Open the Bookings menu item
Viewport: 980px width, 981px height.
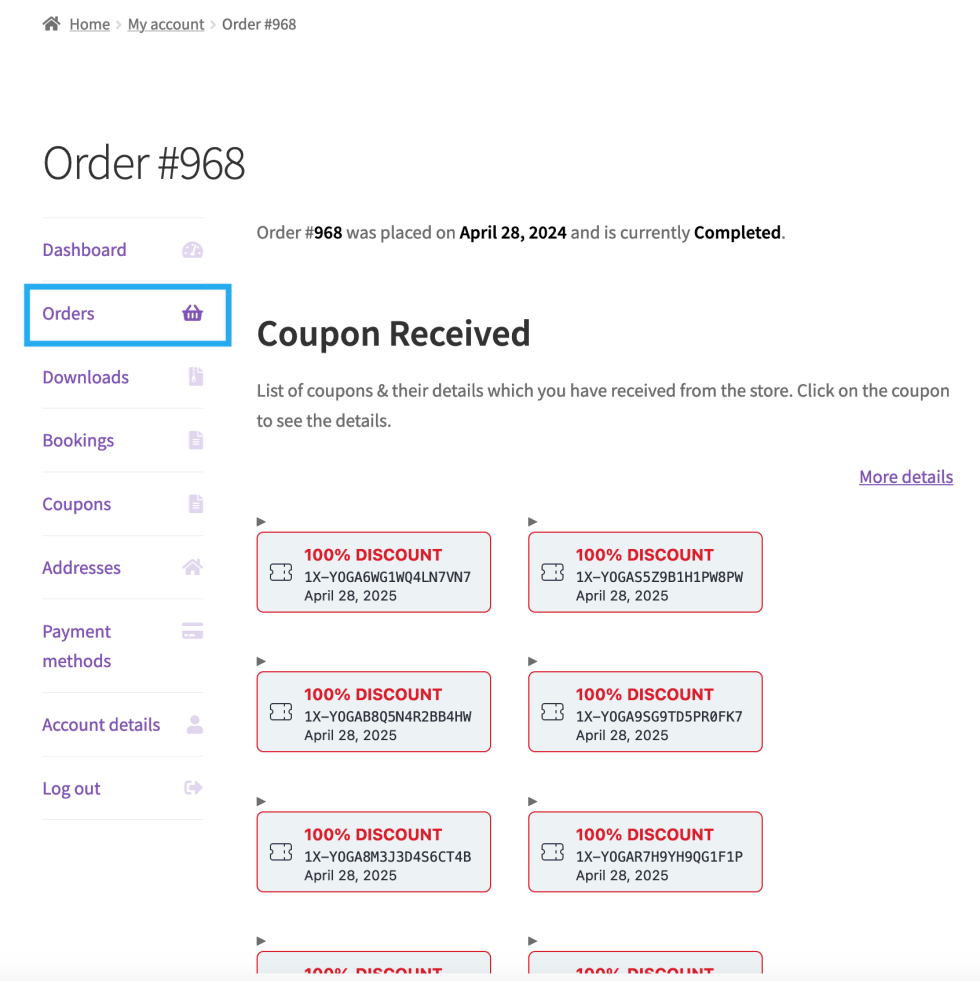click(78, 441)
